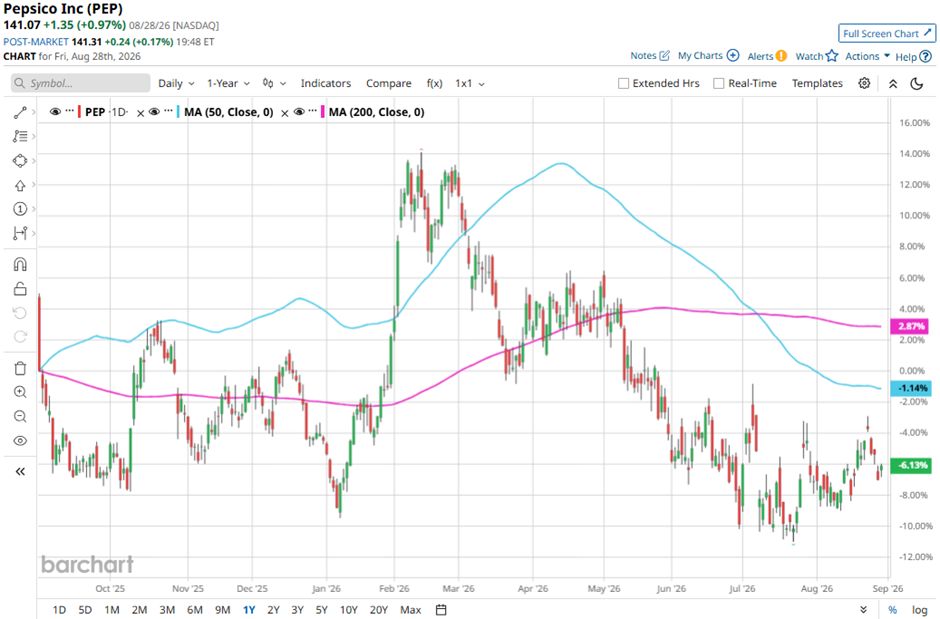The image size is (940, 619).
Task: Click the magenta MA 200 color swatch
Action: coord(324,112)
